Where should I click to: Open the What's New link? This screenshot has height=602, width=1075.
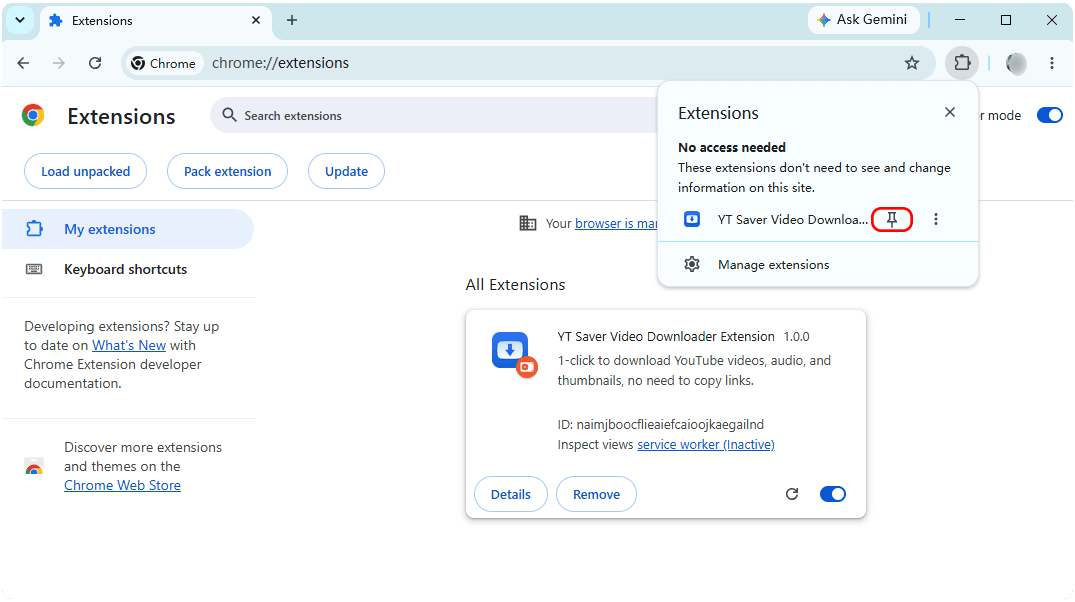click(x=129, y=346)
